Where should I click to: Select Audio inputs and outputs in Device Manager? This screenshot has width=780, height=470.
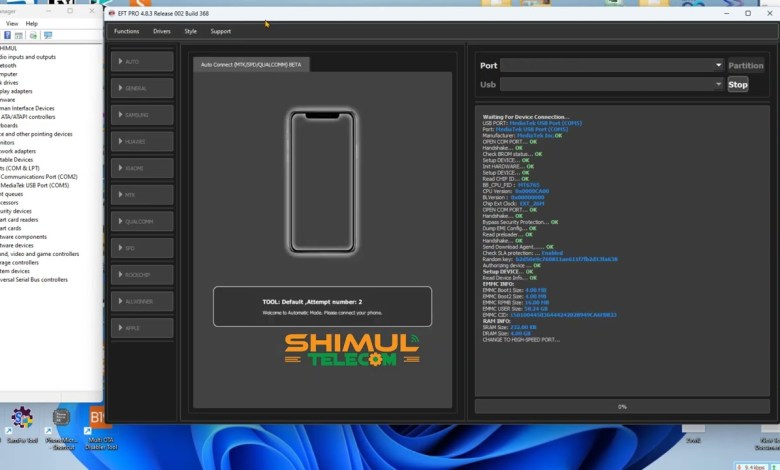(28, 57)
